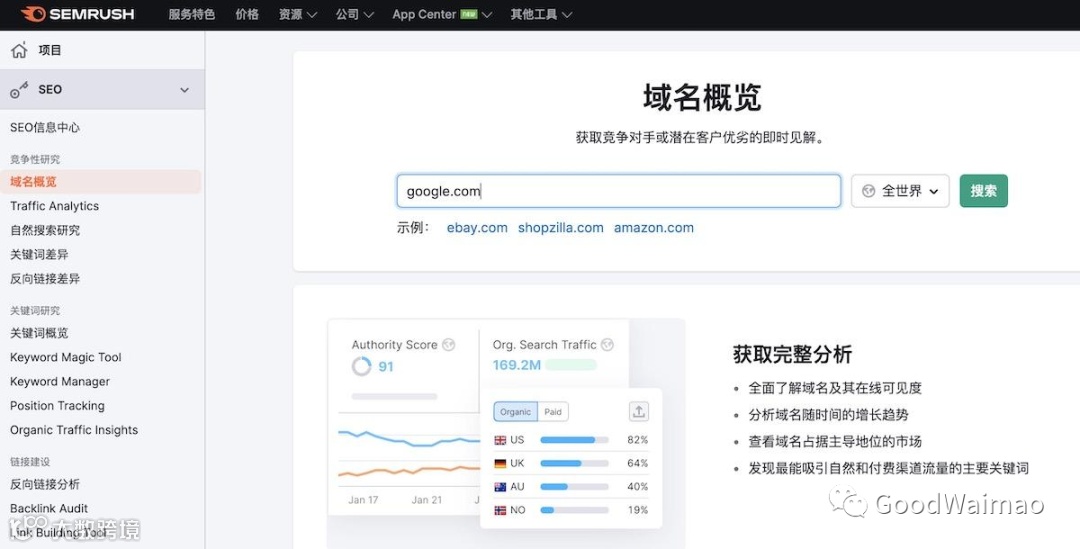Open Backlink Audit in sidebar
Screen dimensions: 1080x549
[x=49, y=508]
